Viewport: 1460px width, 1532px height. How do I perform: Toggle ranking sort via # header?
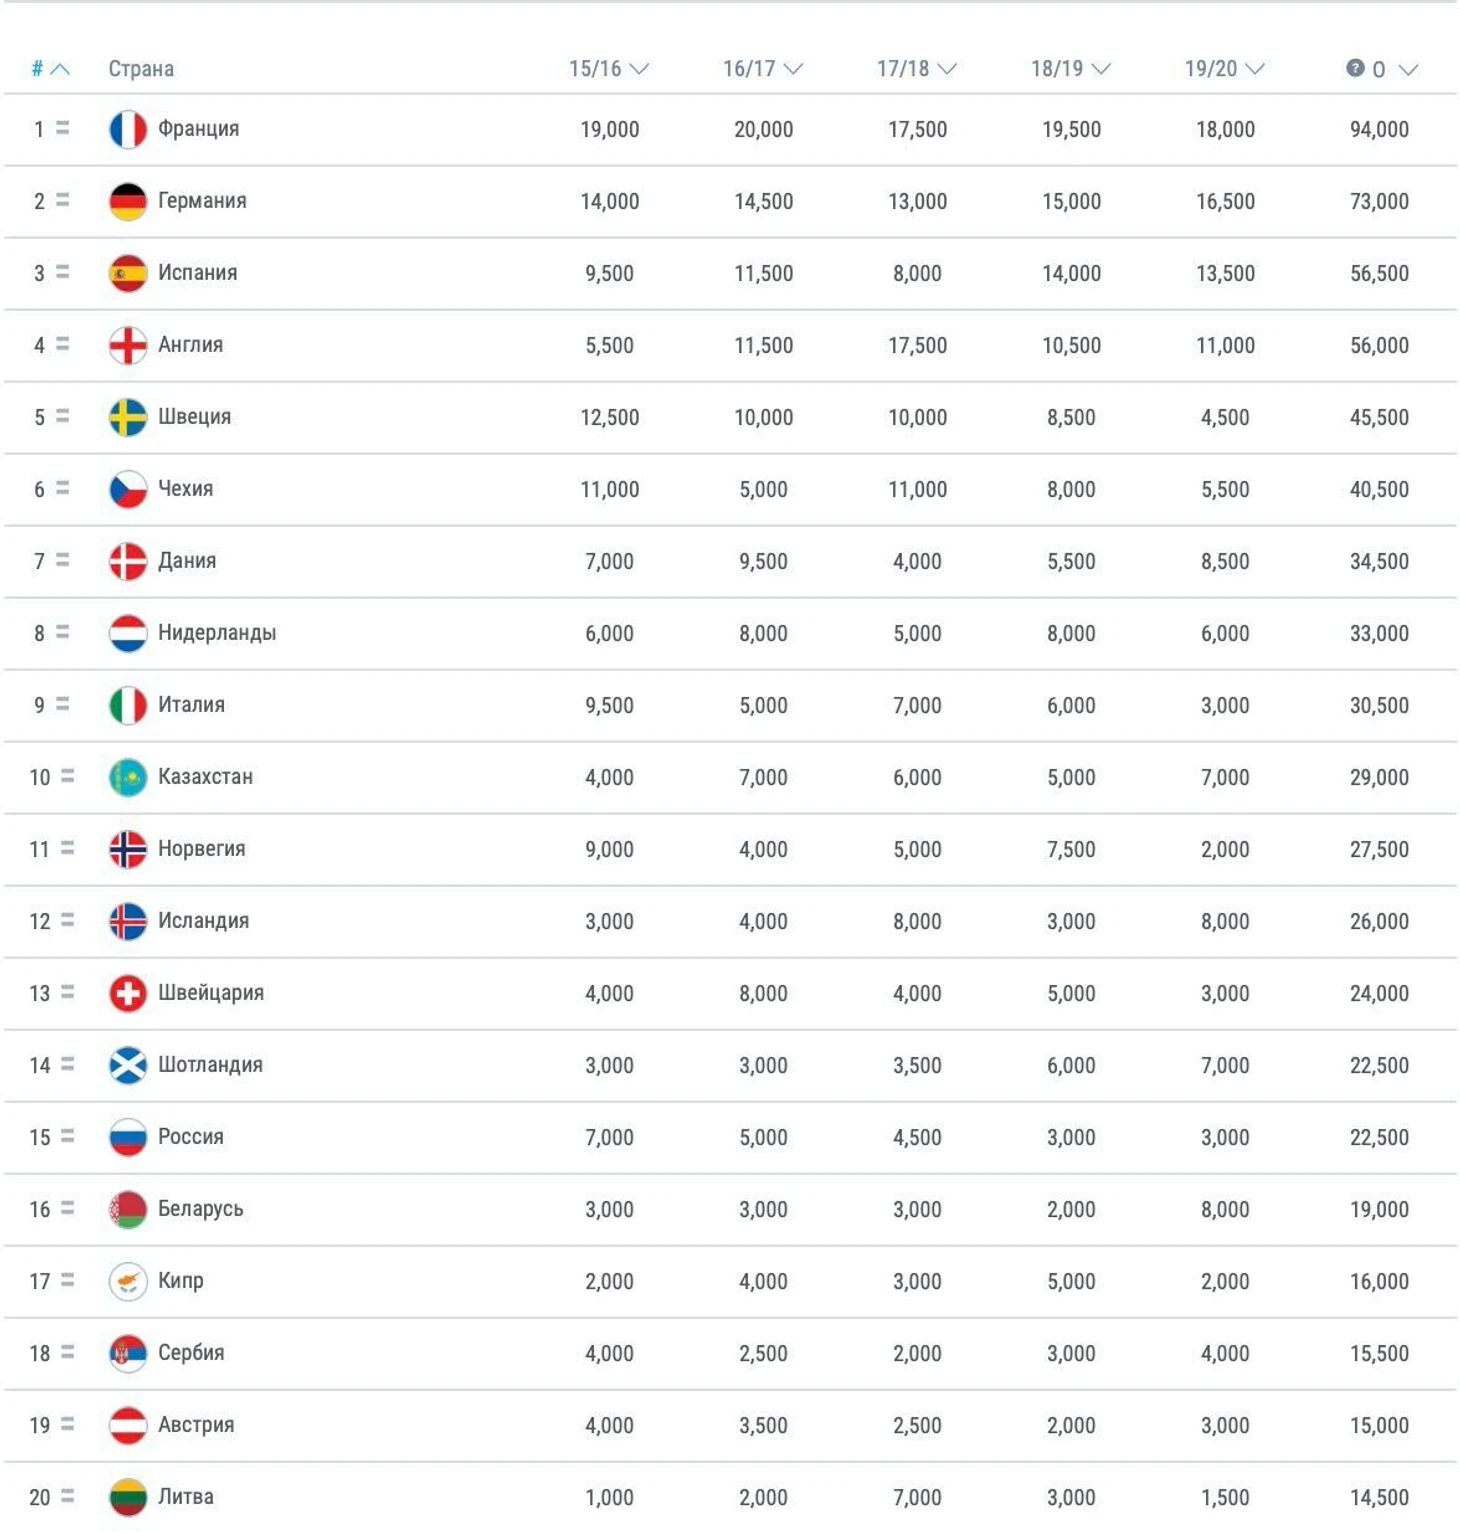(x=50, y=69)
